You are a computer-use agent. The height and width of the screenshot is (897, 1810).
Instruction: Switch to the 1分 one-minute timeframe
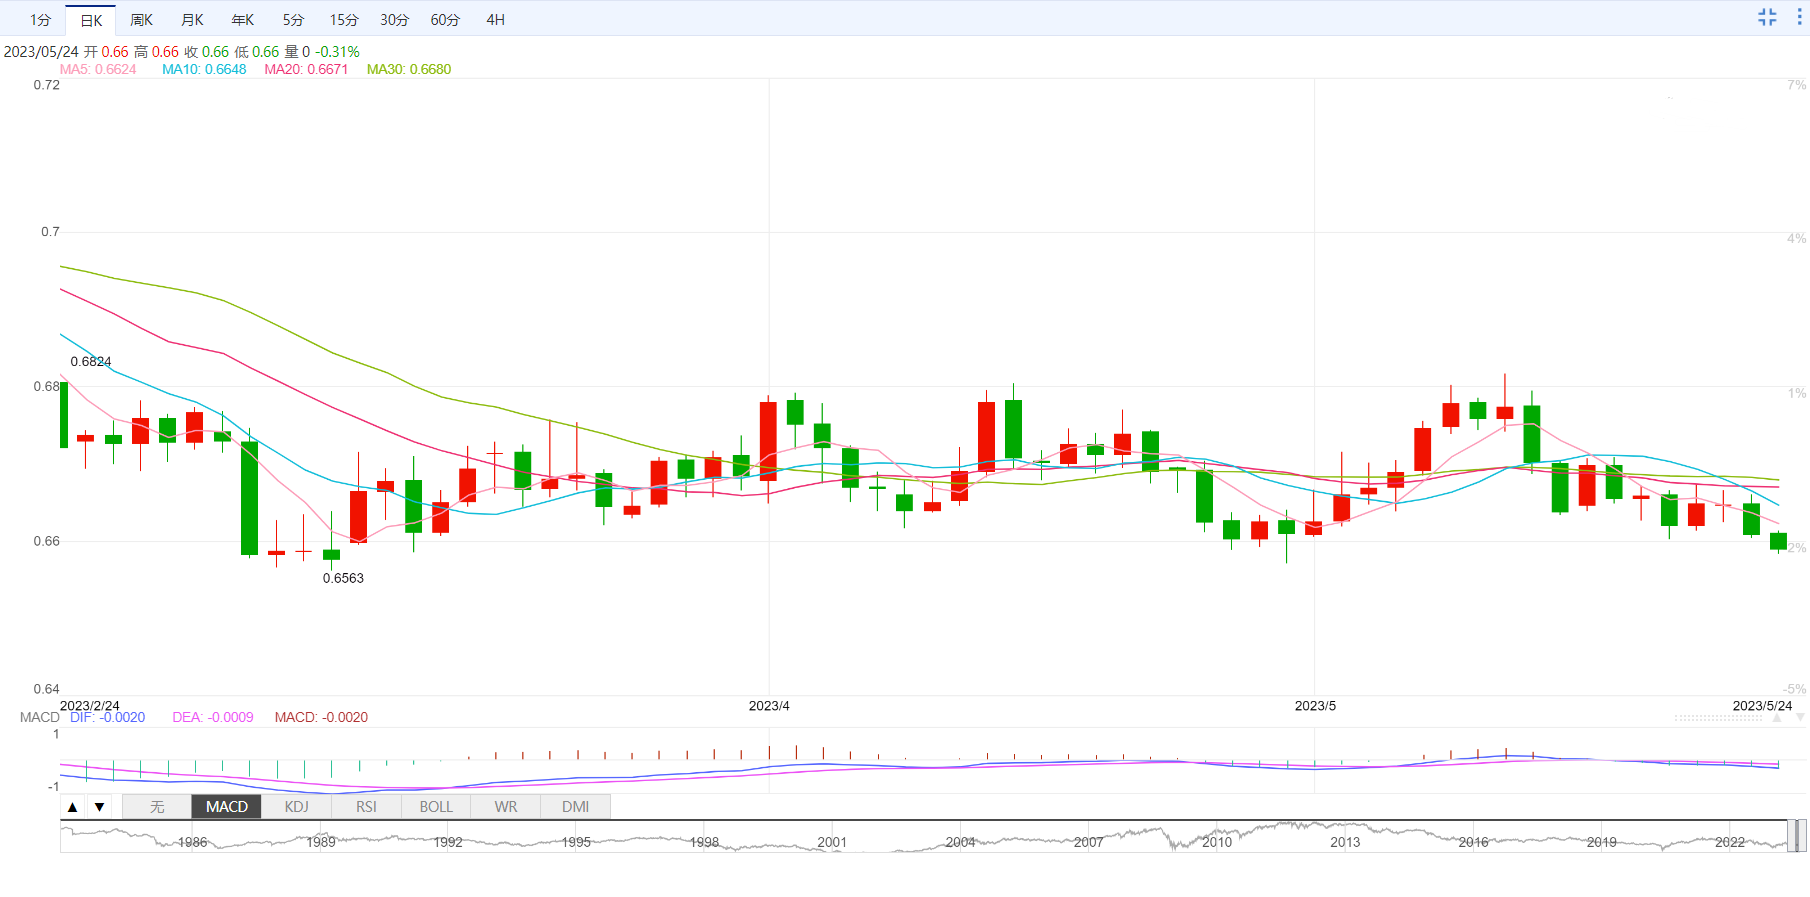pyautogui.click(x=40, y=20)
